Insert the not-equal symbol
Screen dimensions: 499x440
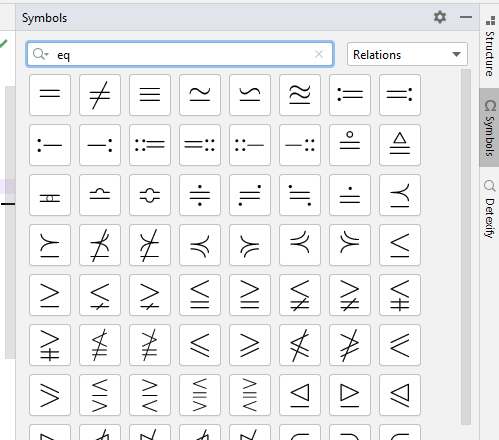[x=100, y=95]
